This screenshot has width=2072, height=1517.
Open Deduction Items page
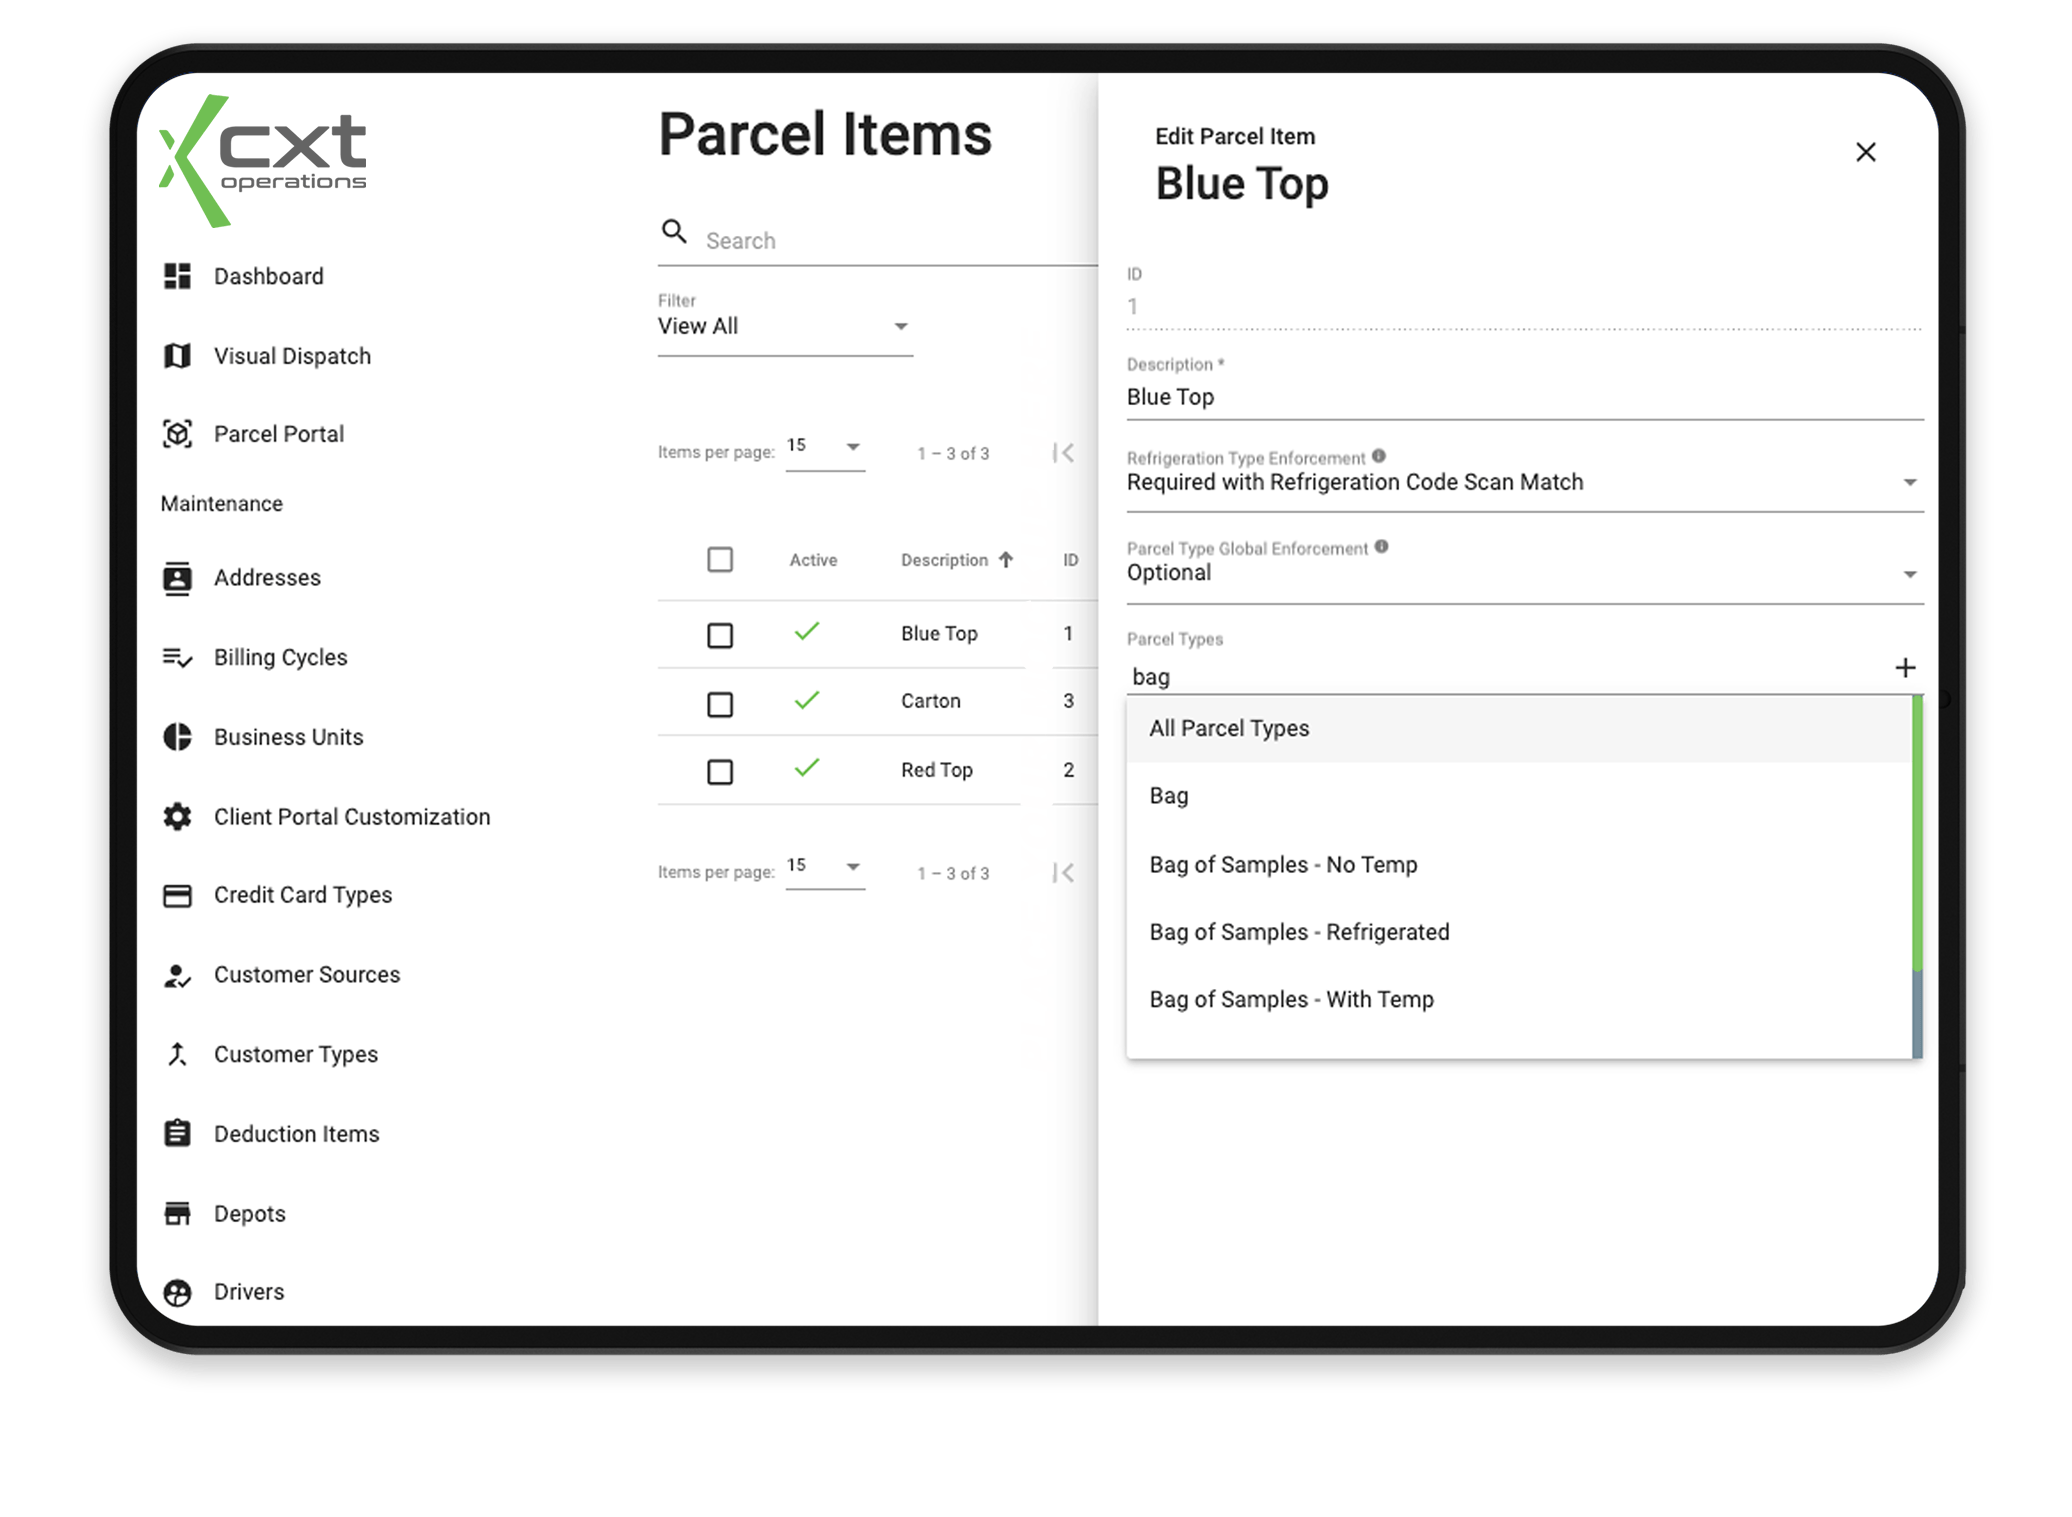[x=296, y=1133]
